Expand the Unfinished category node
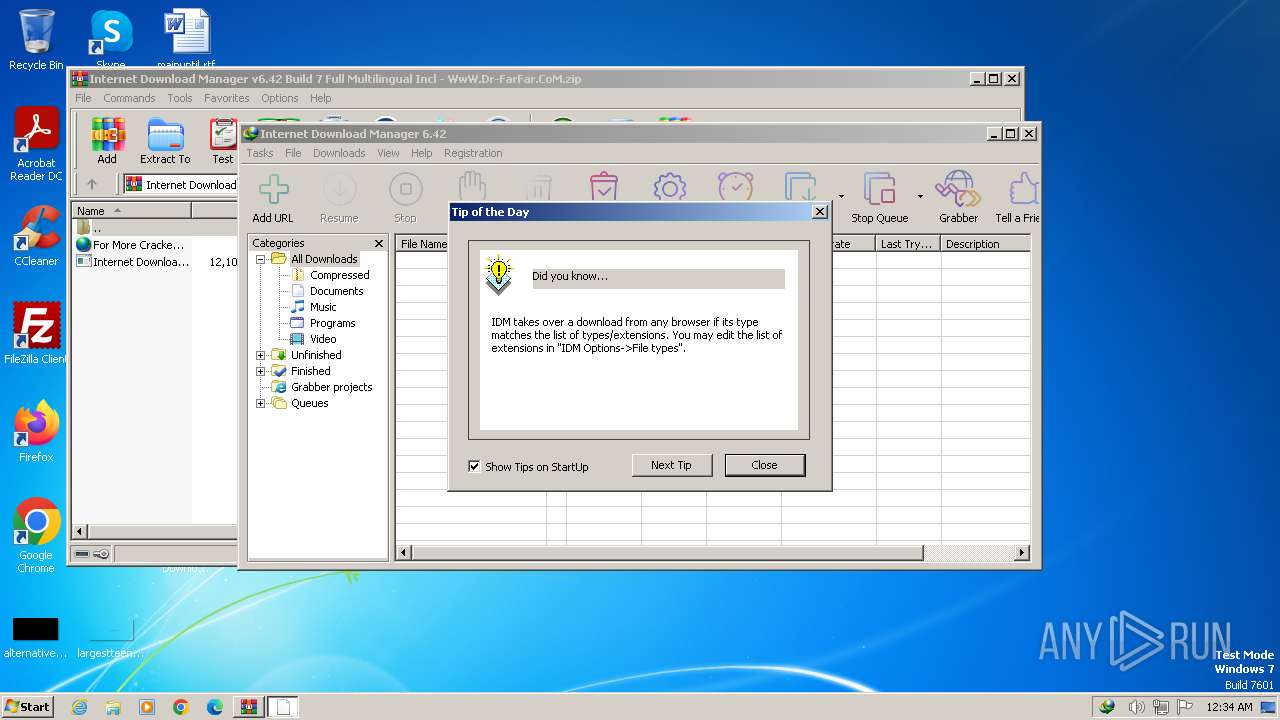Viewport: 1280px width, 720px height. pyautogui.click(x=261, y=355)
